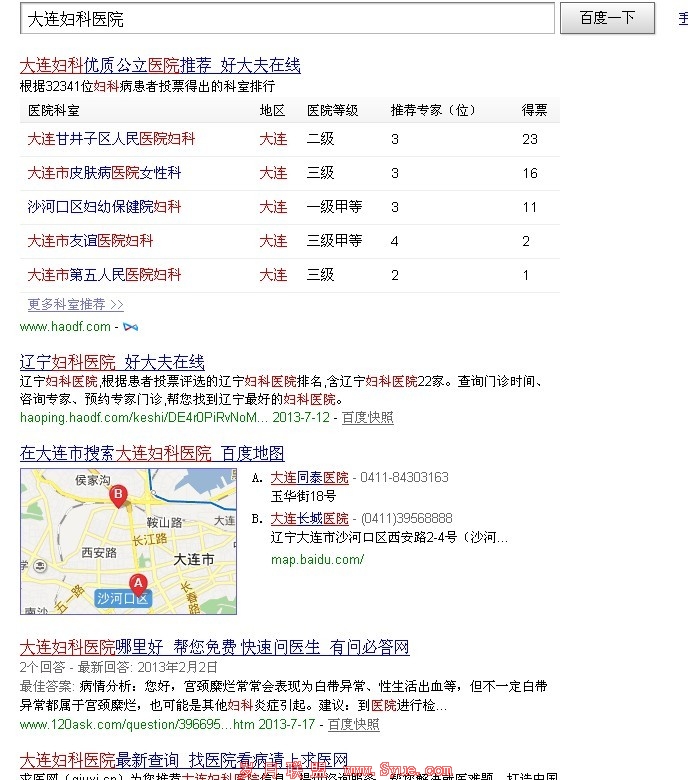Viewport: 688px width, 780px height.
Task: Open the 大连市皮肤病医院女性科 link
Action: 104,173
